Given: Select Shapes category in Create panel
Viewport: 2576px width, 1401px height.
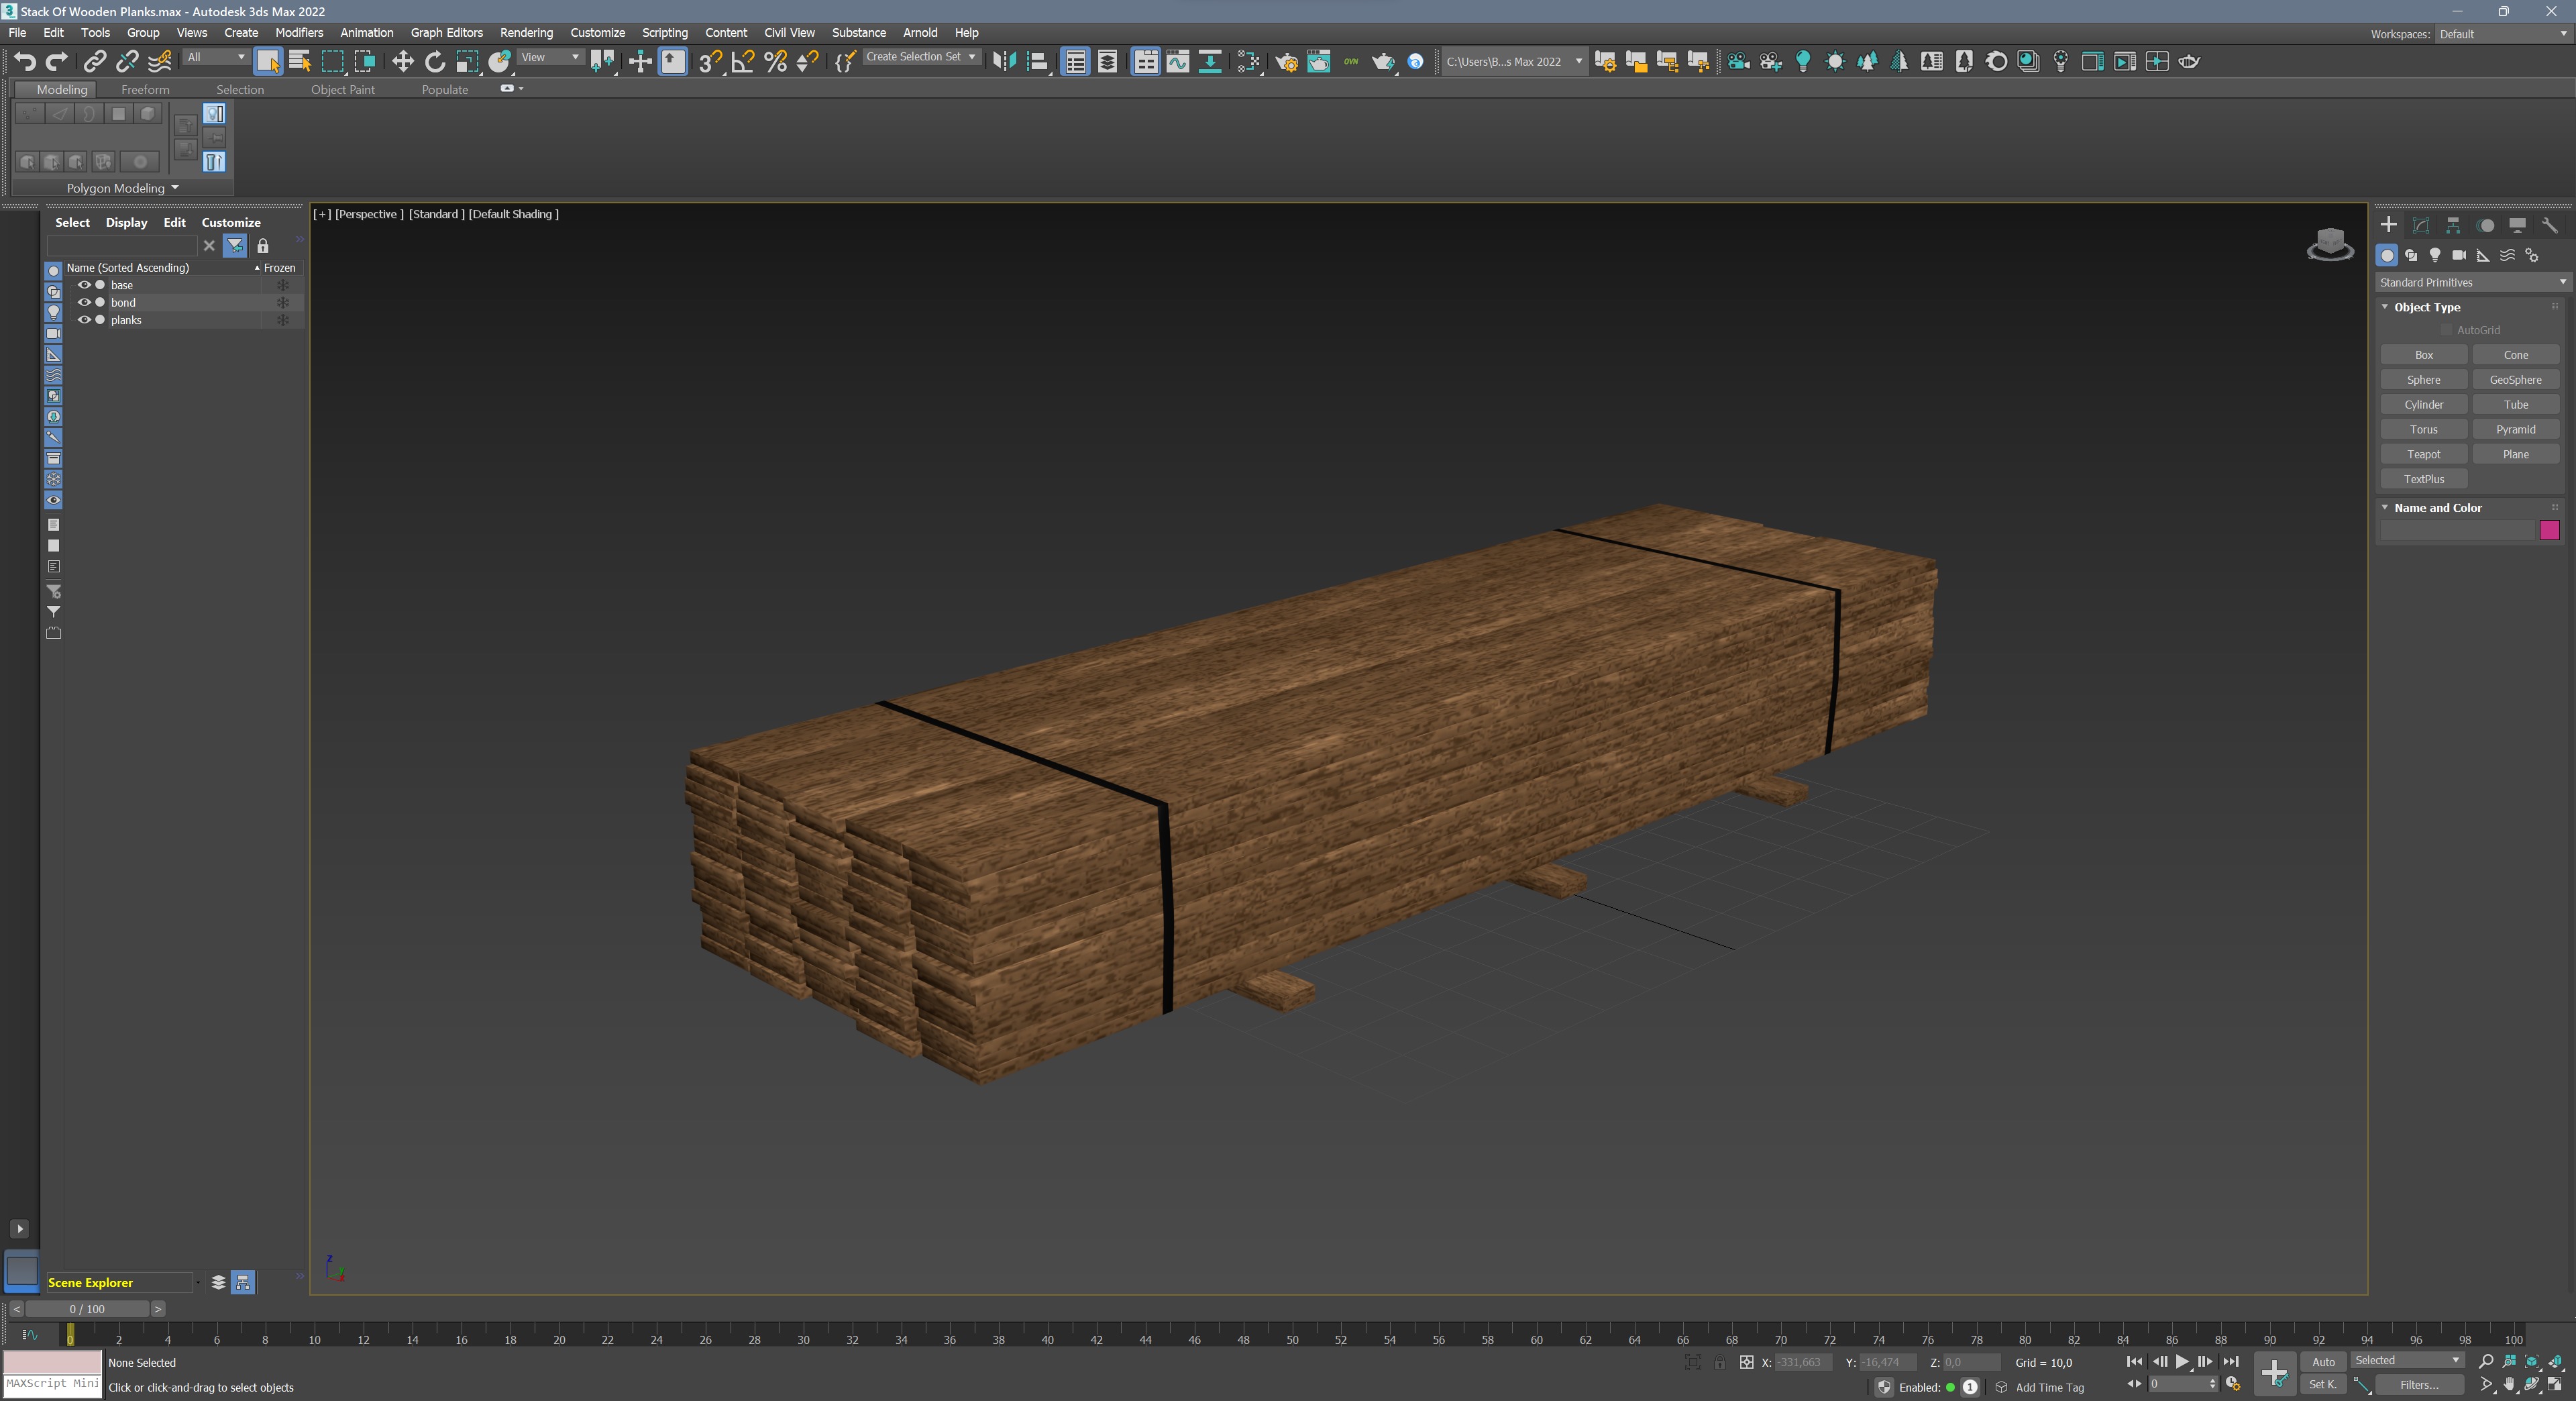Looking at the screenshot, I should [2411, 255].
